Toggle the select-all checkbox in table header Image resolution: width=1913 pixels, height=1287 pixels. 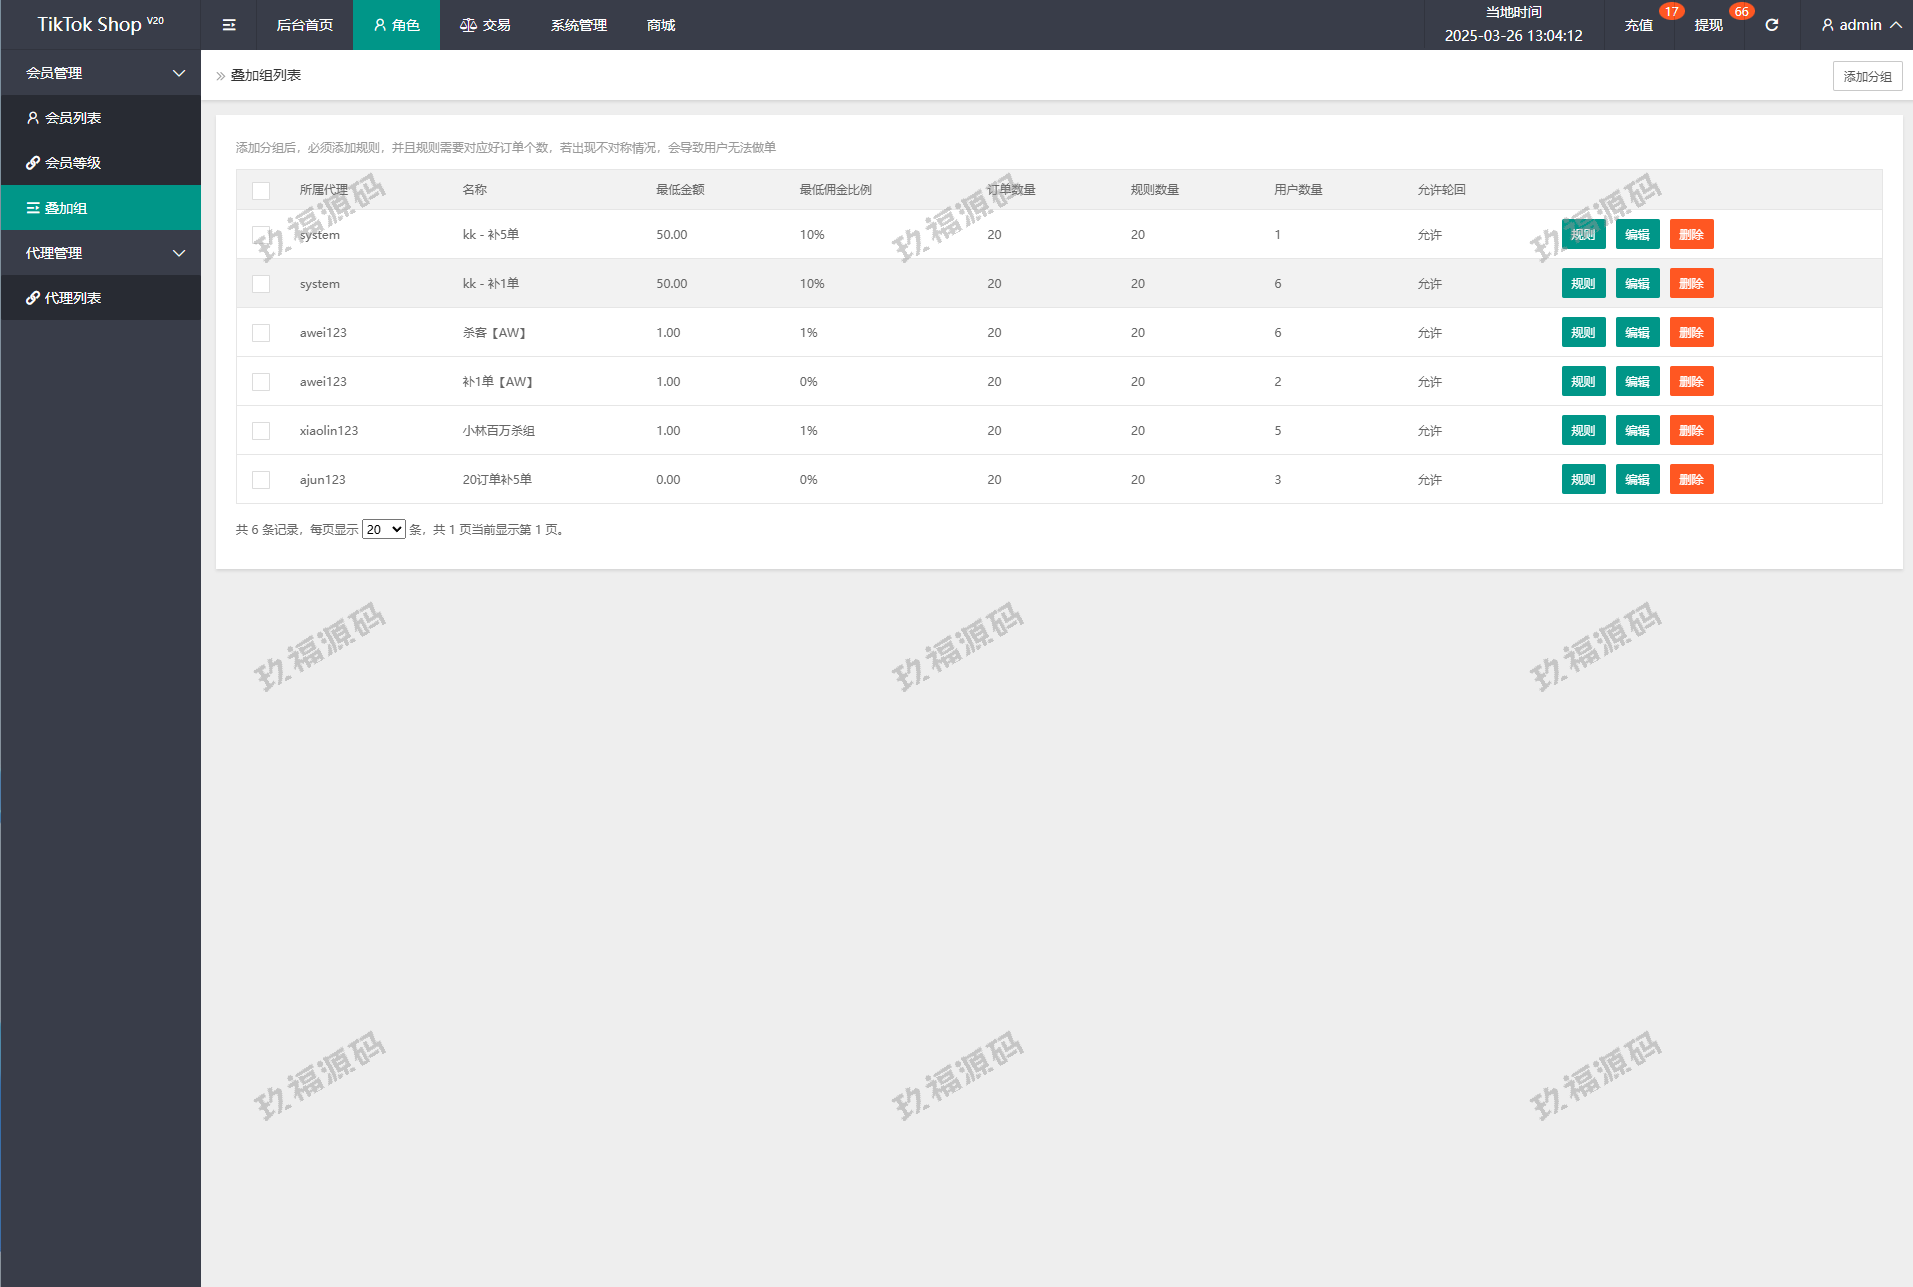pos(261,190)
